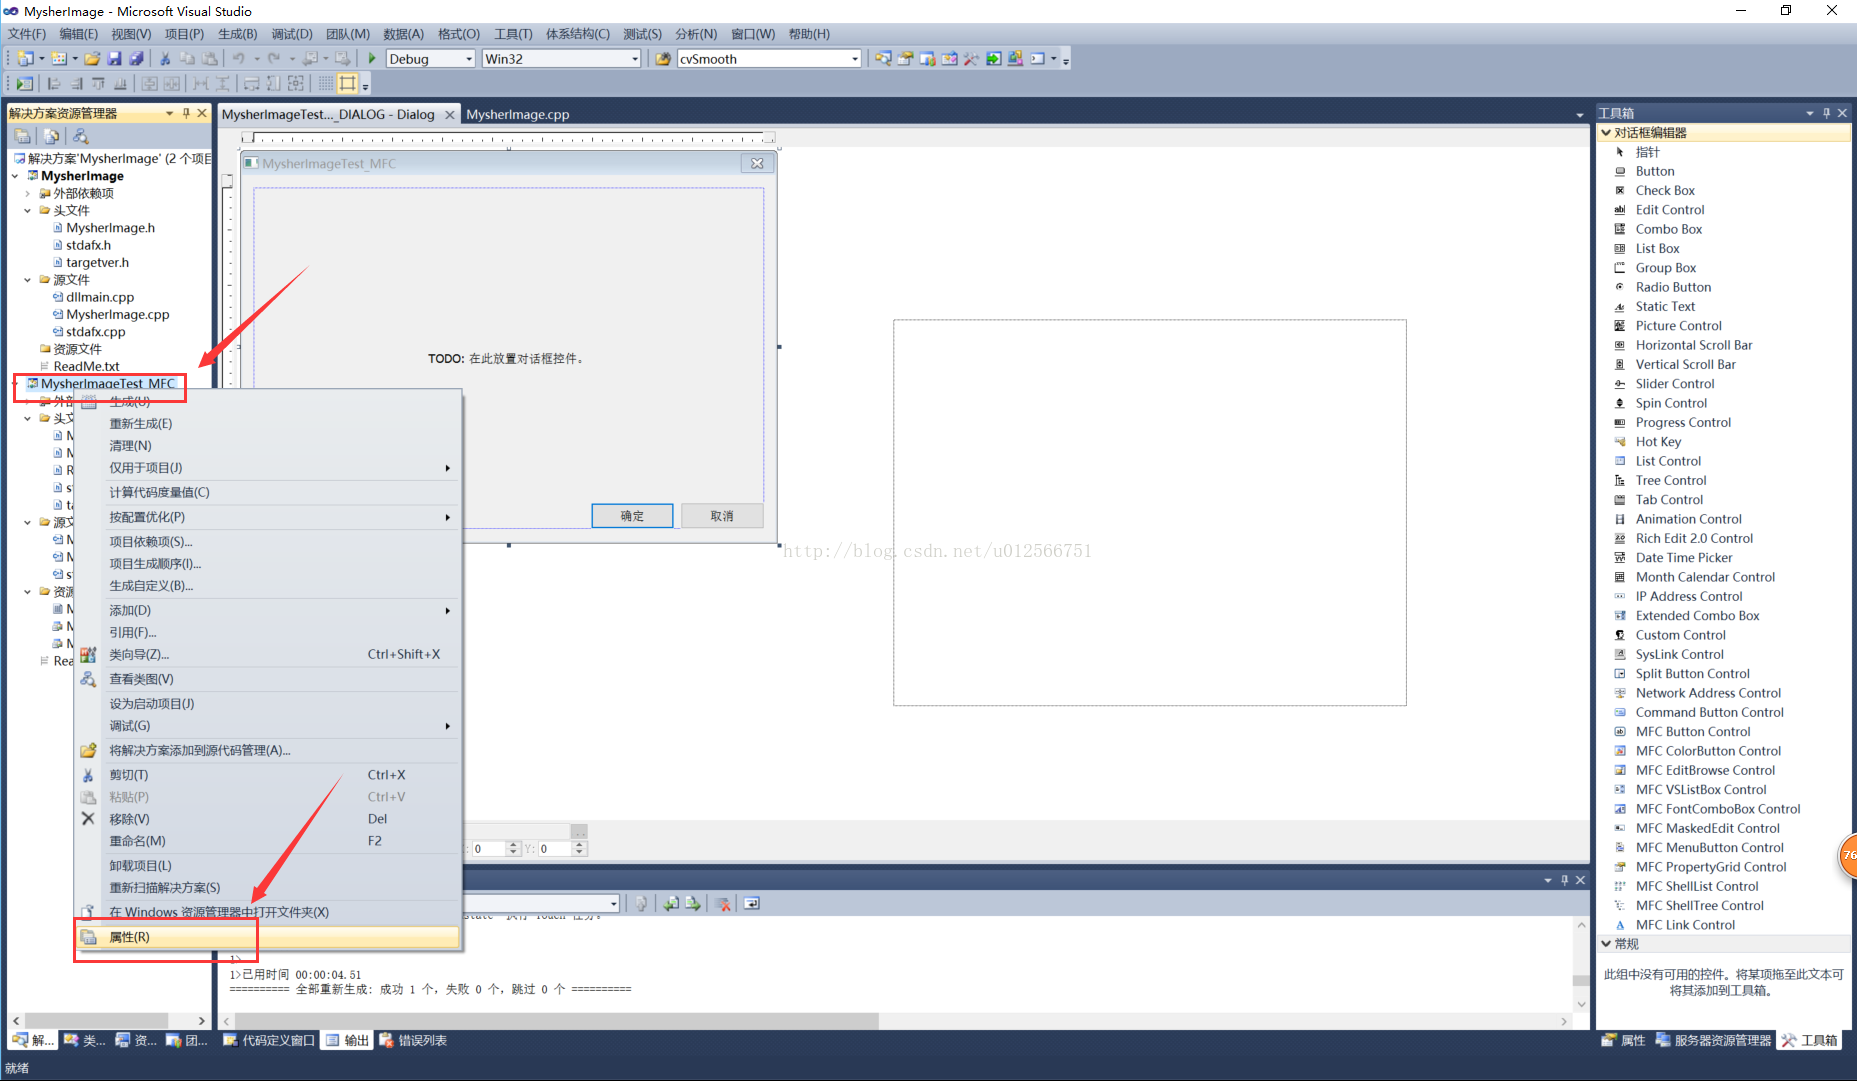Click the Output window vertical scrollbar thumb

click(1580, 980)
